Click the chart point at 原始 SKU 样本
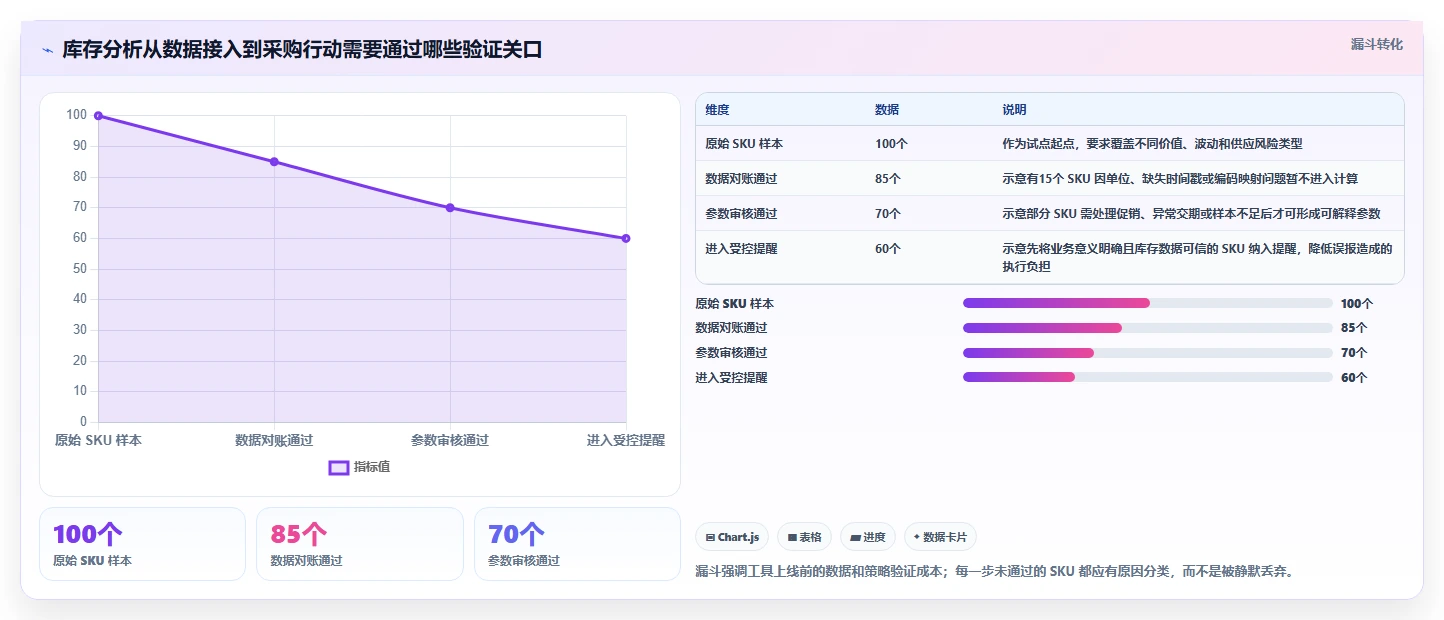 click(98, 116)
